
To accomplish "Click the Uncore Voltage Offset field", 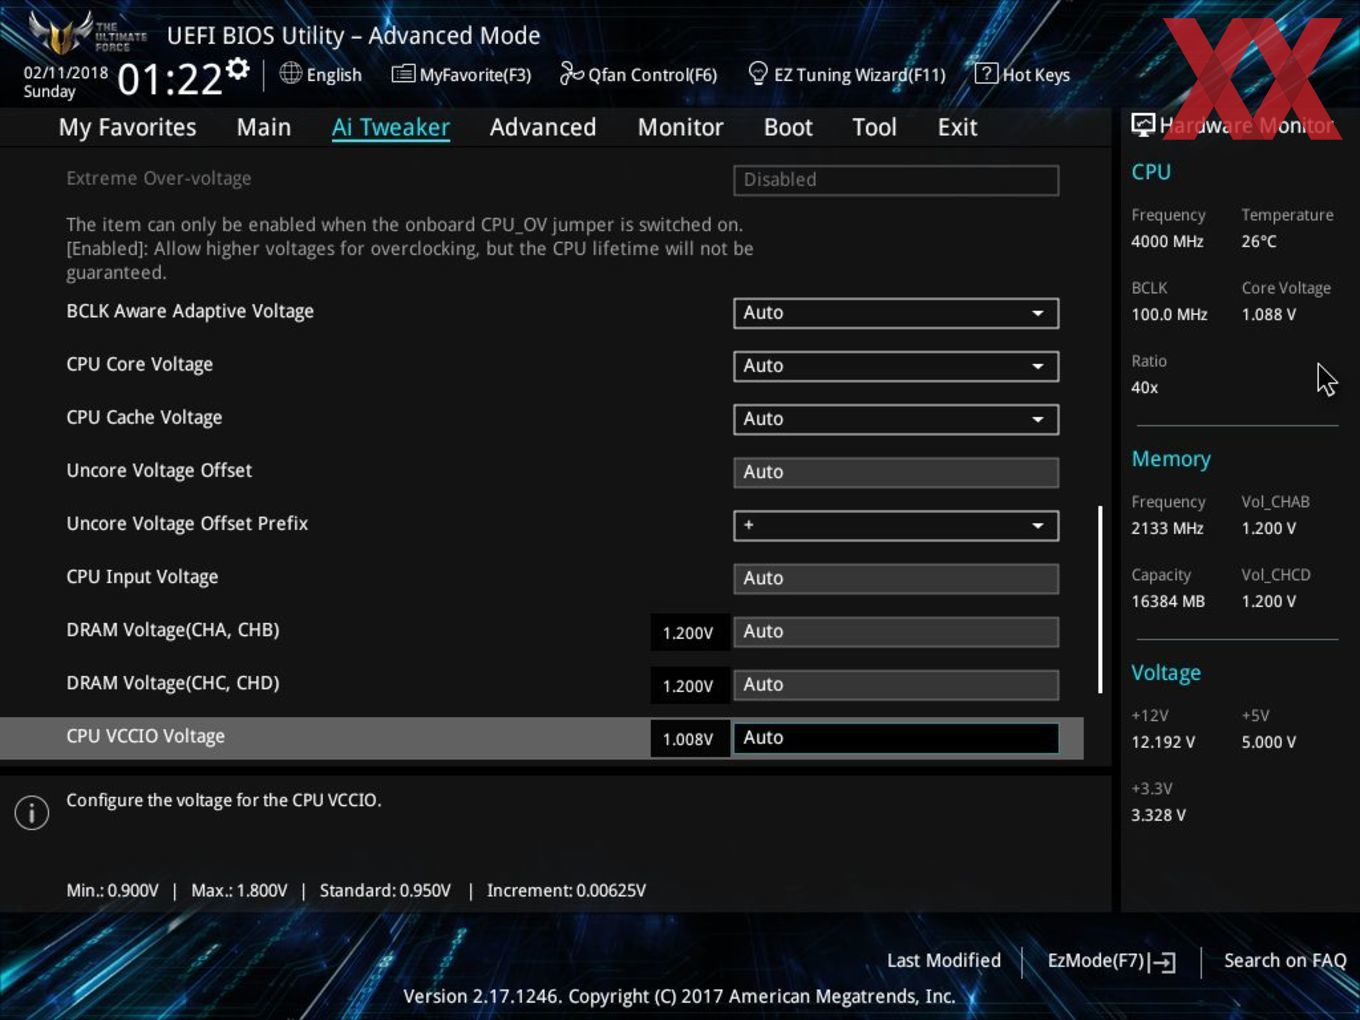I will coord(896,472).
